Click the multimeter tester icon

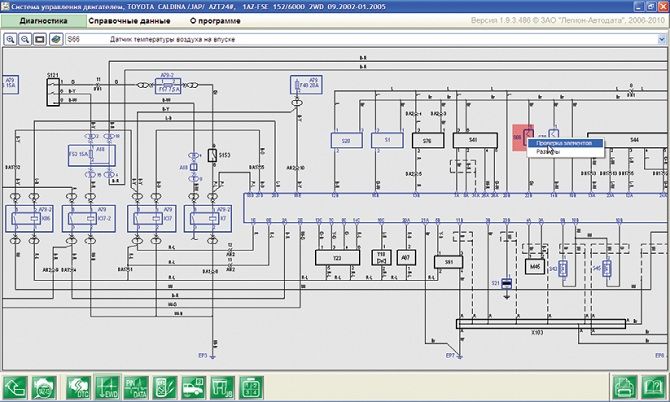165,387
